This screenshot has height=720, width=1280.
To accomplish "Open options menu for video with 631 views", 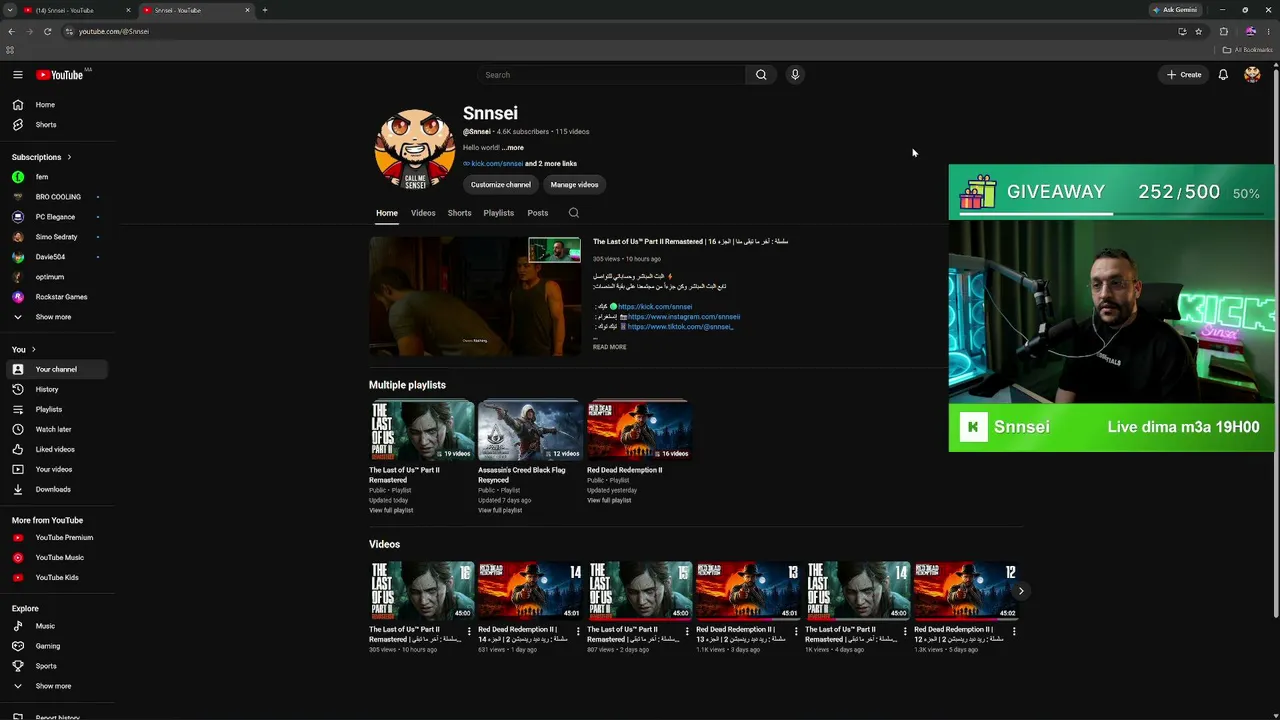I will (x=578, y=631).
